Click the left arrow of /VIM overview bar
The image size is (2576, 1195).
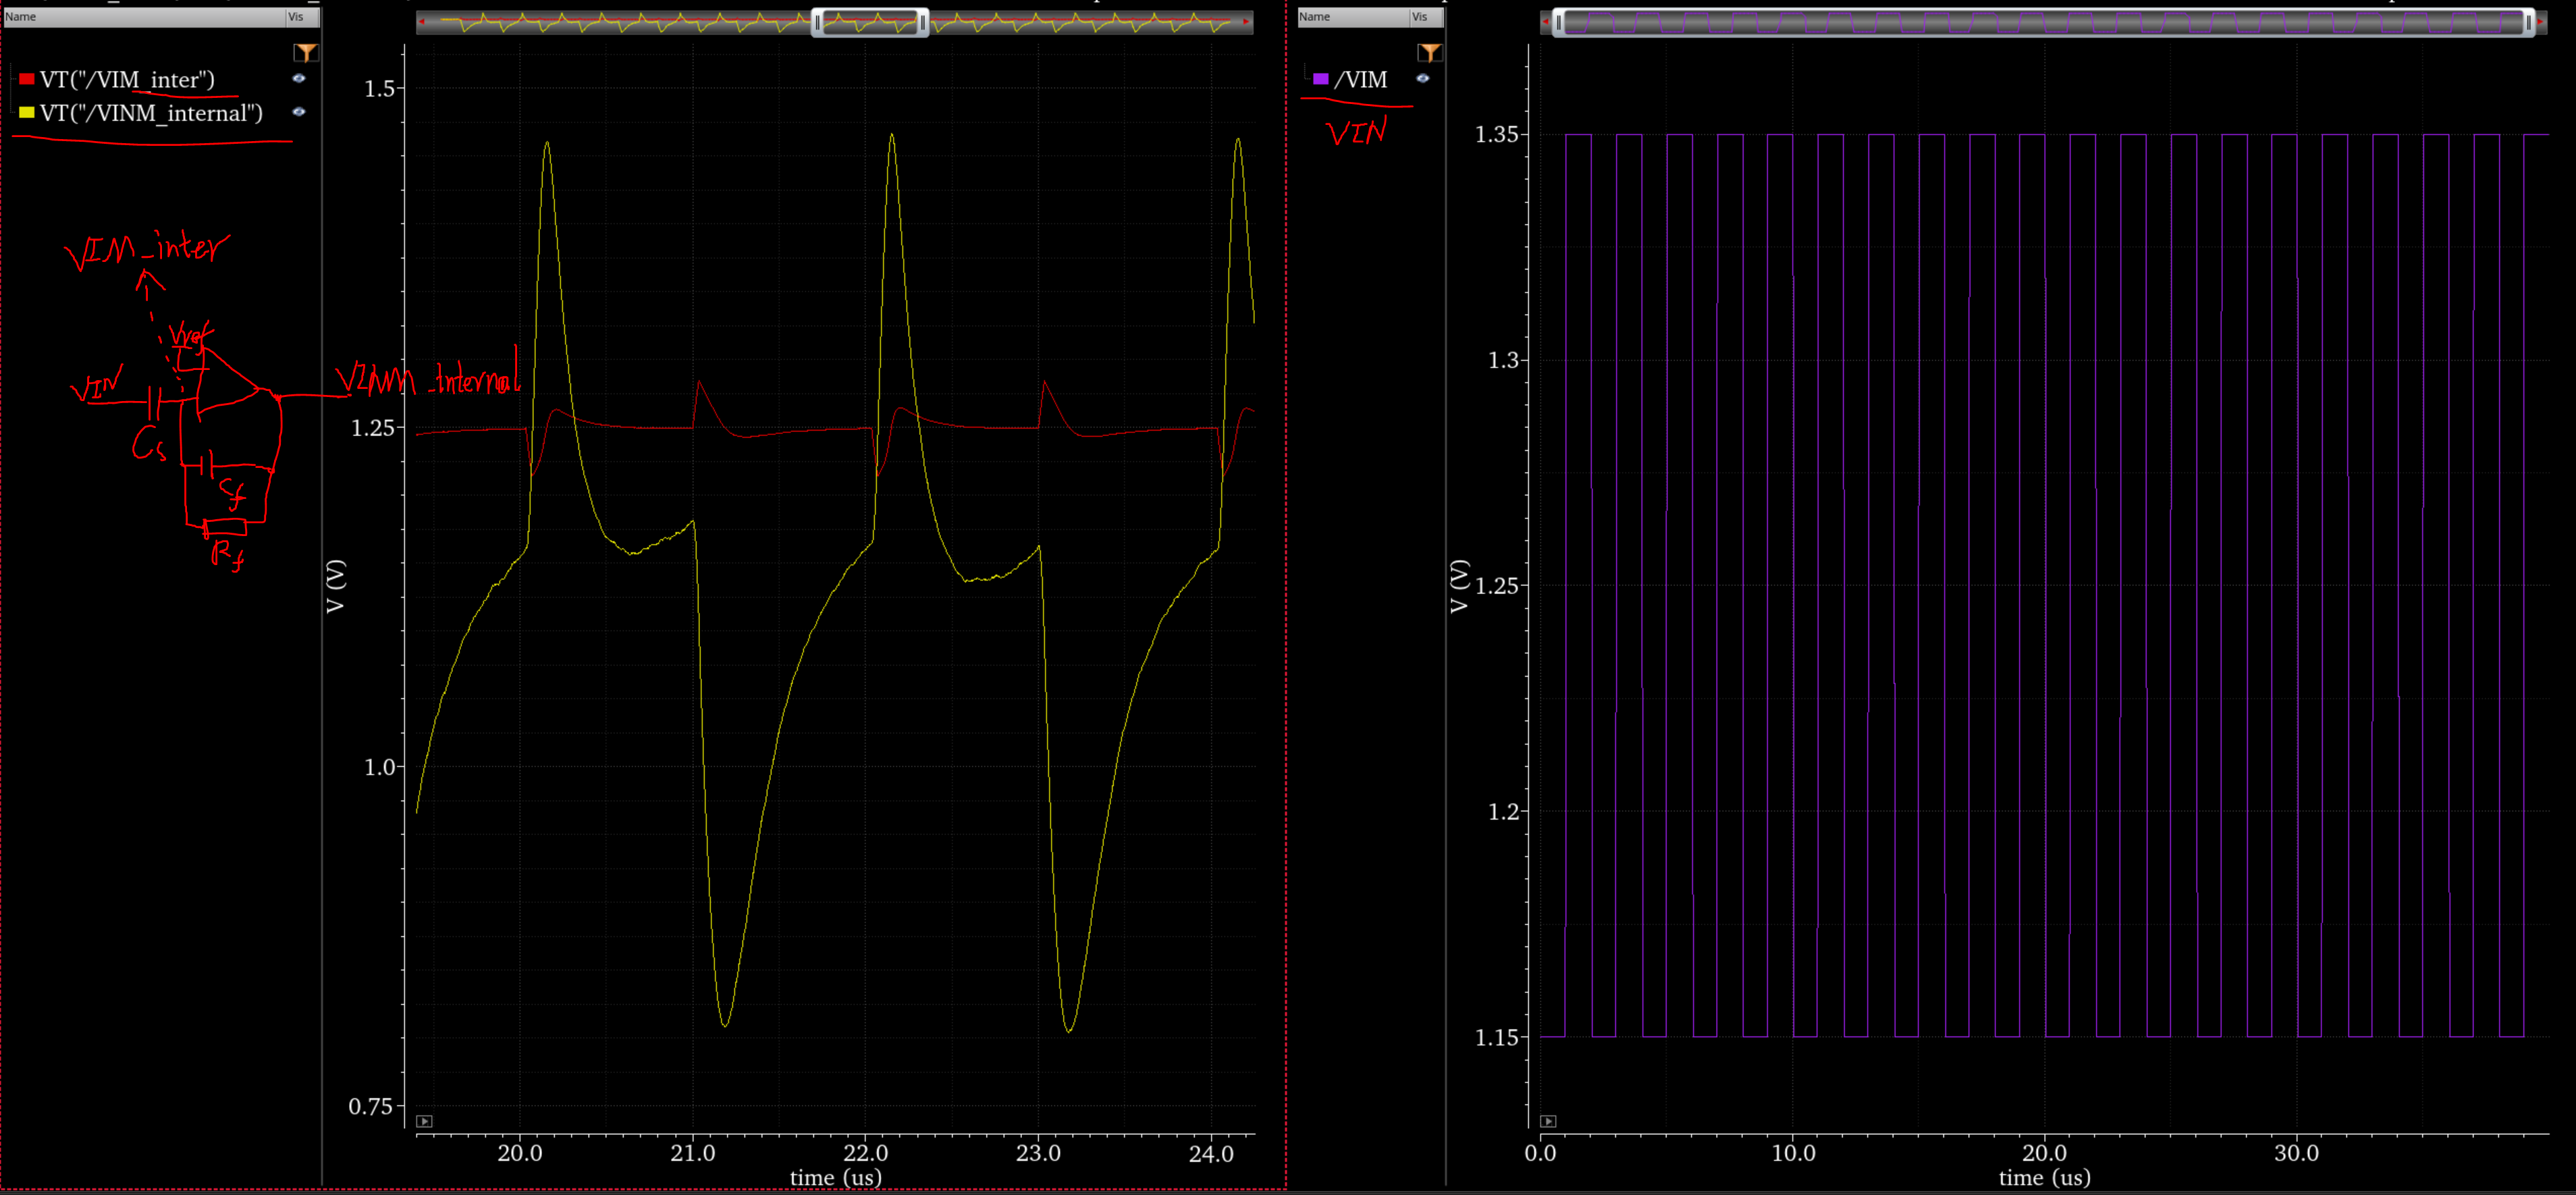pyautogui.click(x=1545, y=22)
